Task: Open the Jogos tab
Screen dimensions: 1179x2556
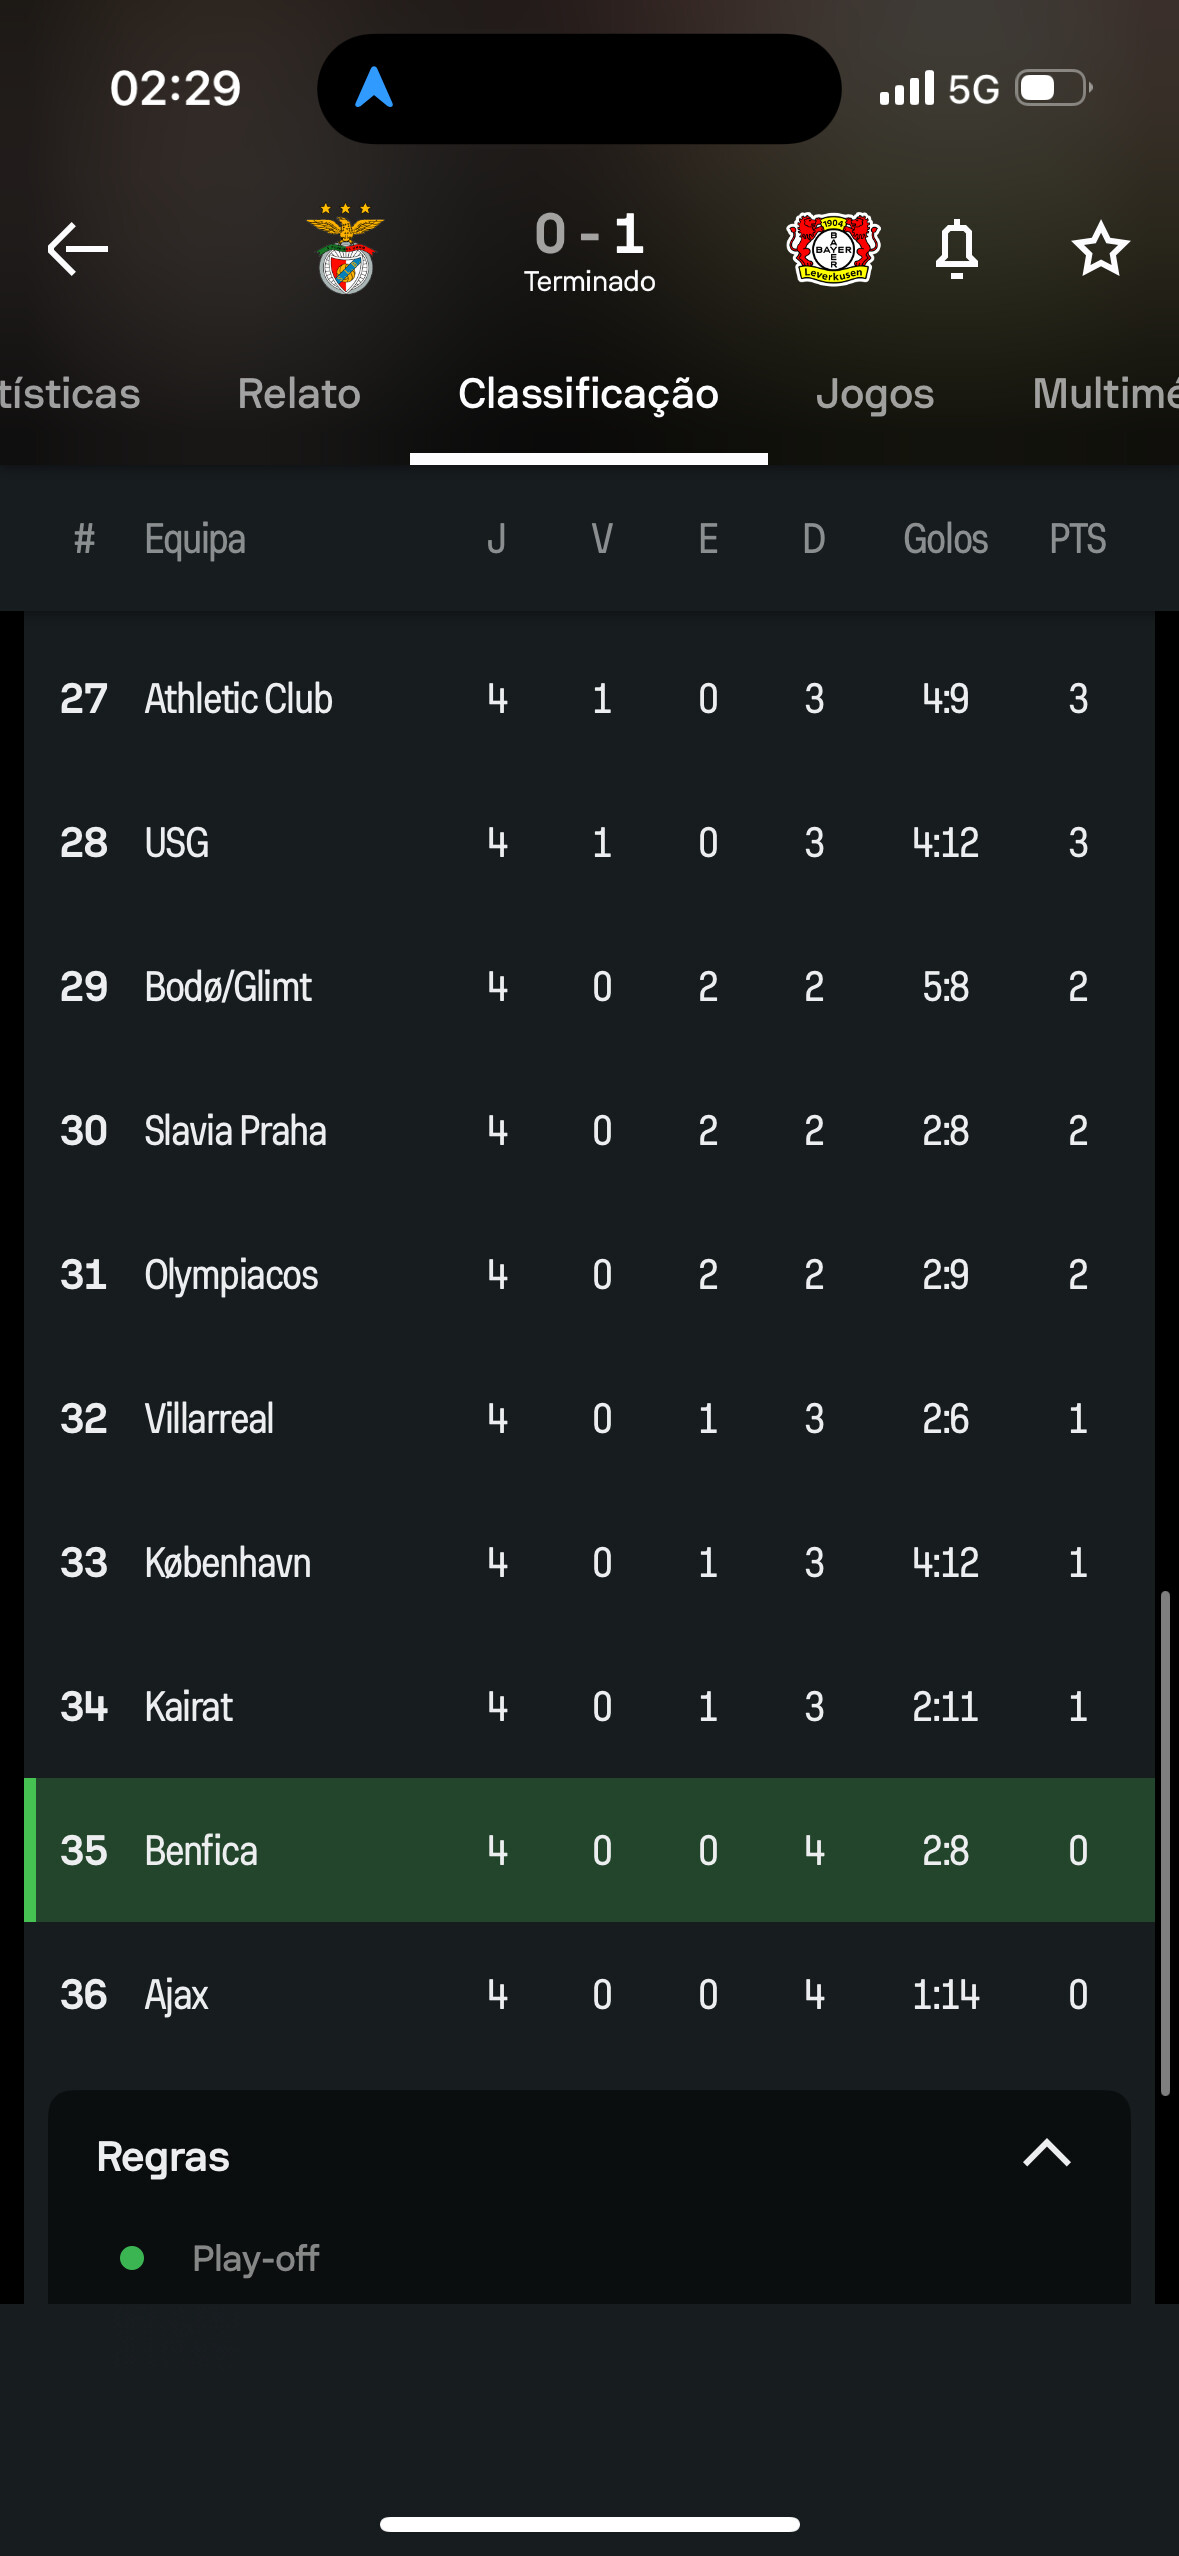Action: 875,394
